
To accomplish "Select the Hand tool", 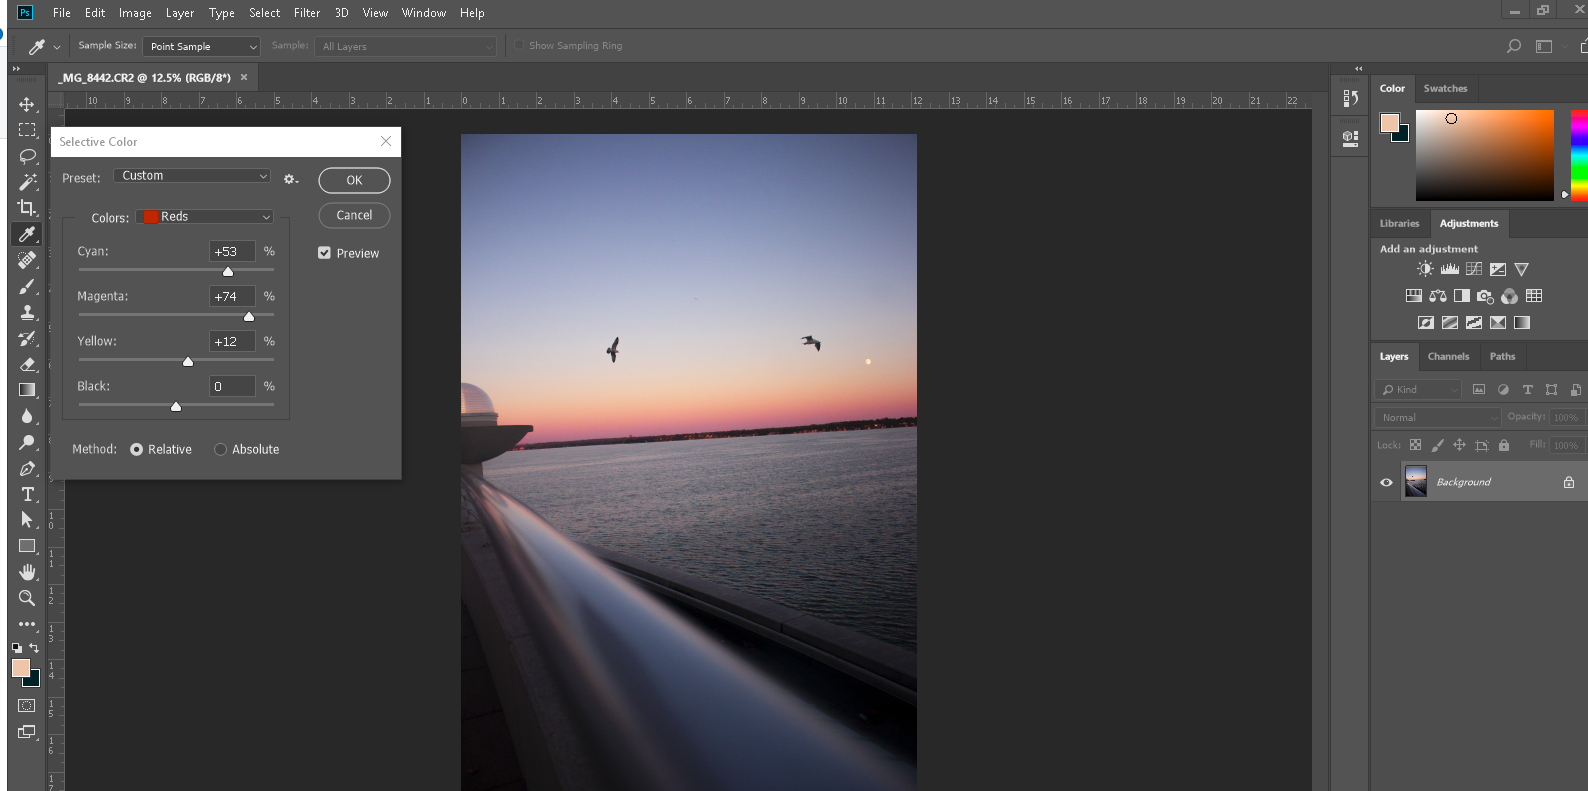I will (27, 572).
